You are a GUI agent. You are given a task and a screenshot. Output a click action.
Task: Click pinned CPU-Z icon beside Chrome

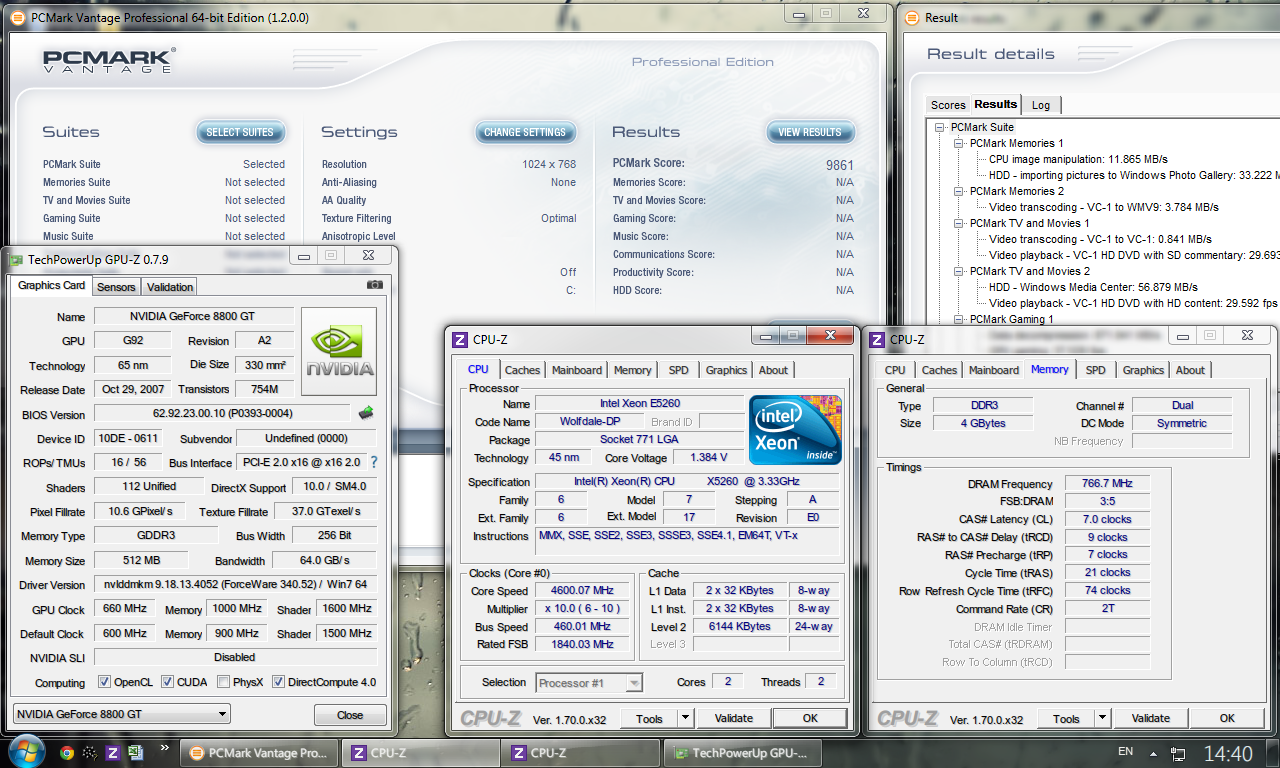click(x=113, y=753)
